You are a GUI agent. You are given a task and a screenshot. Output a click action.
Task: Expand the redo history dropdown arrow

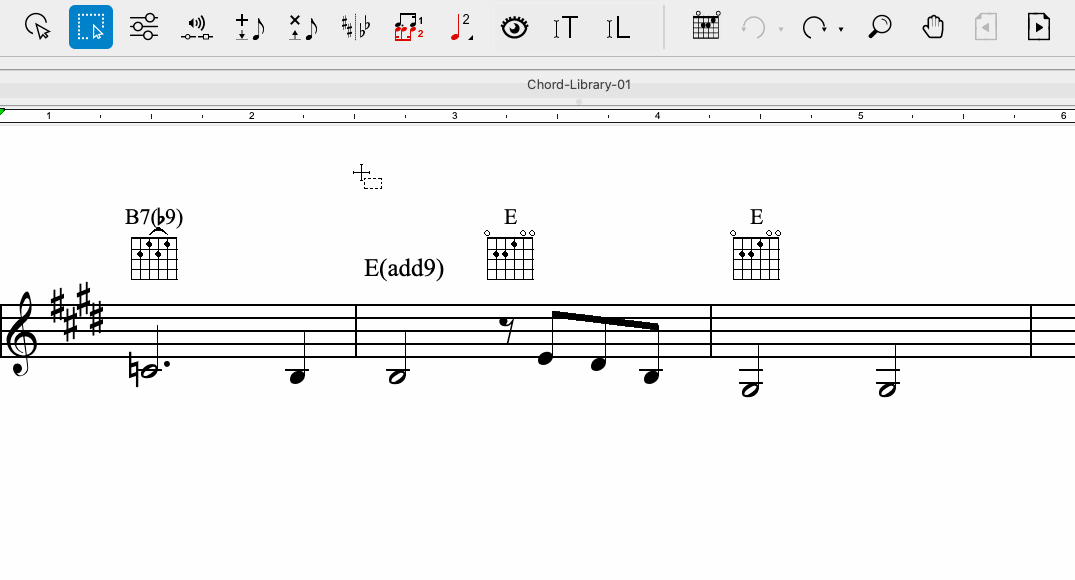(841, 29)
